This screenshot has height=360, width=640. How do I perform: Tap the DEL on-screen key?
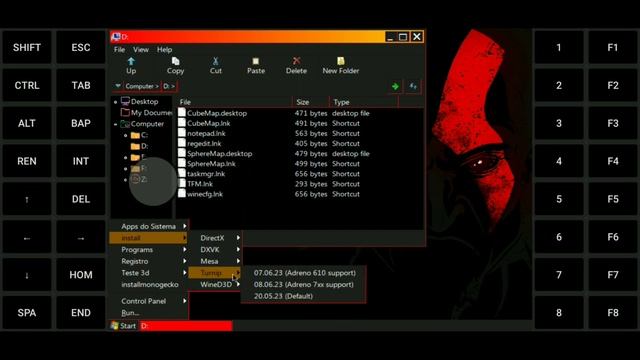(x=81, y=199)
